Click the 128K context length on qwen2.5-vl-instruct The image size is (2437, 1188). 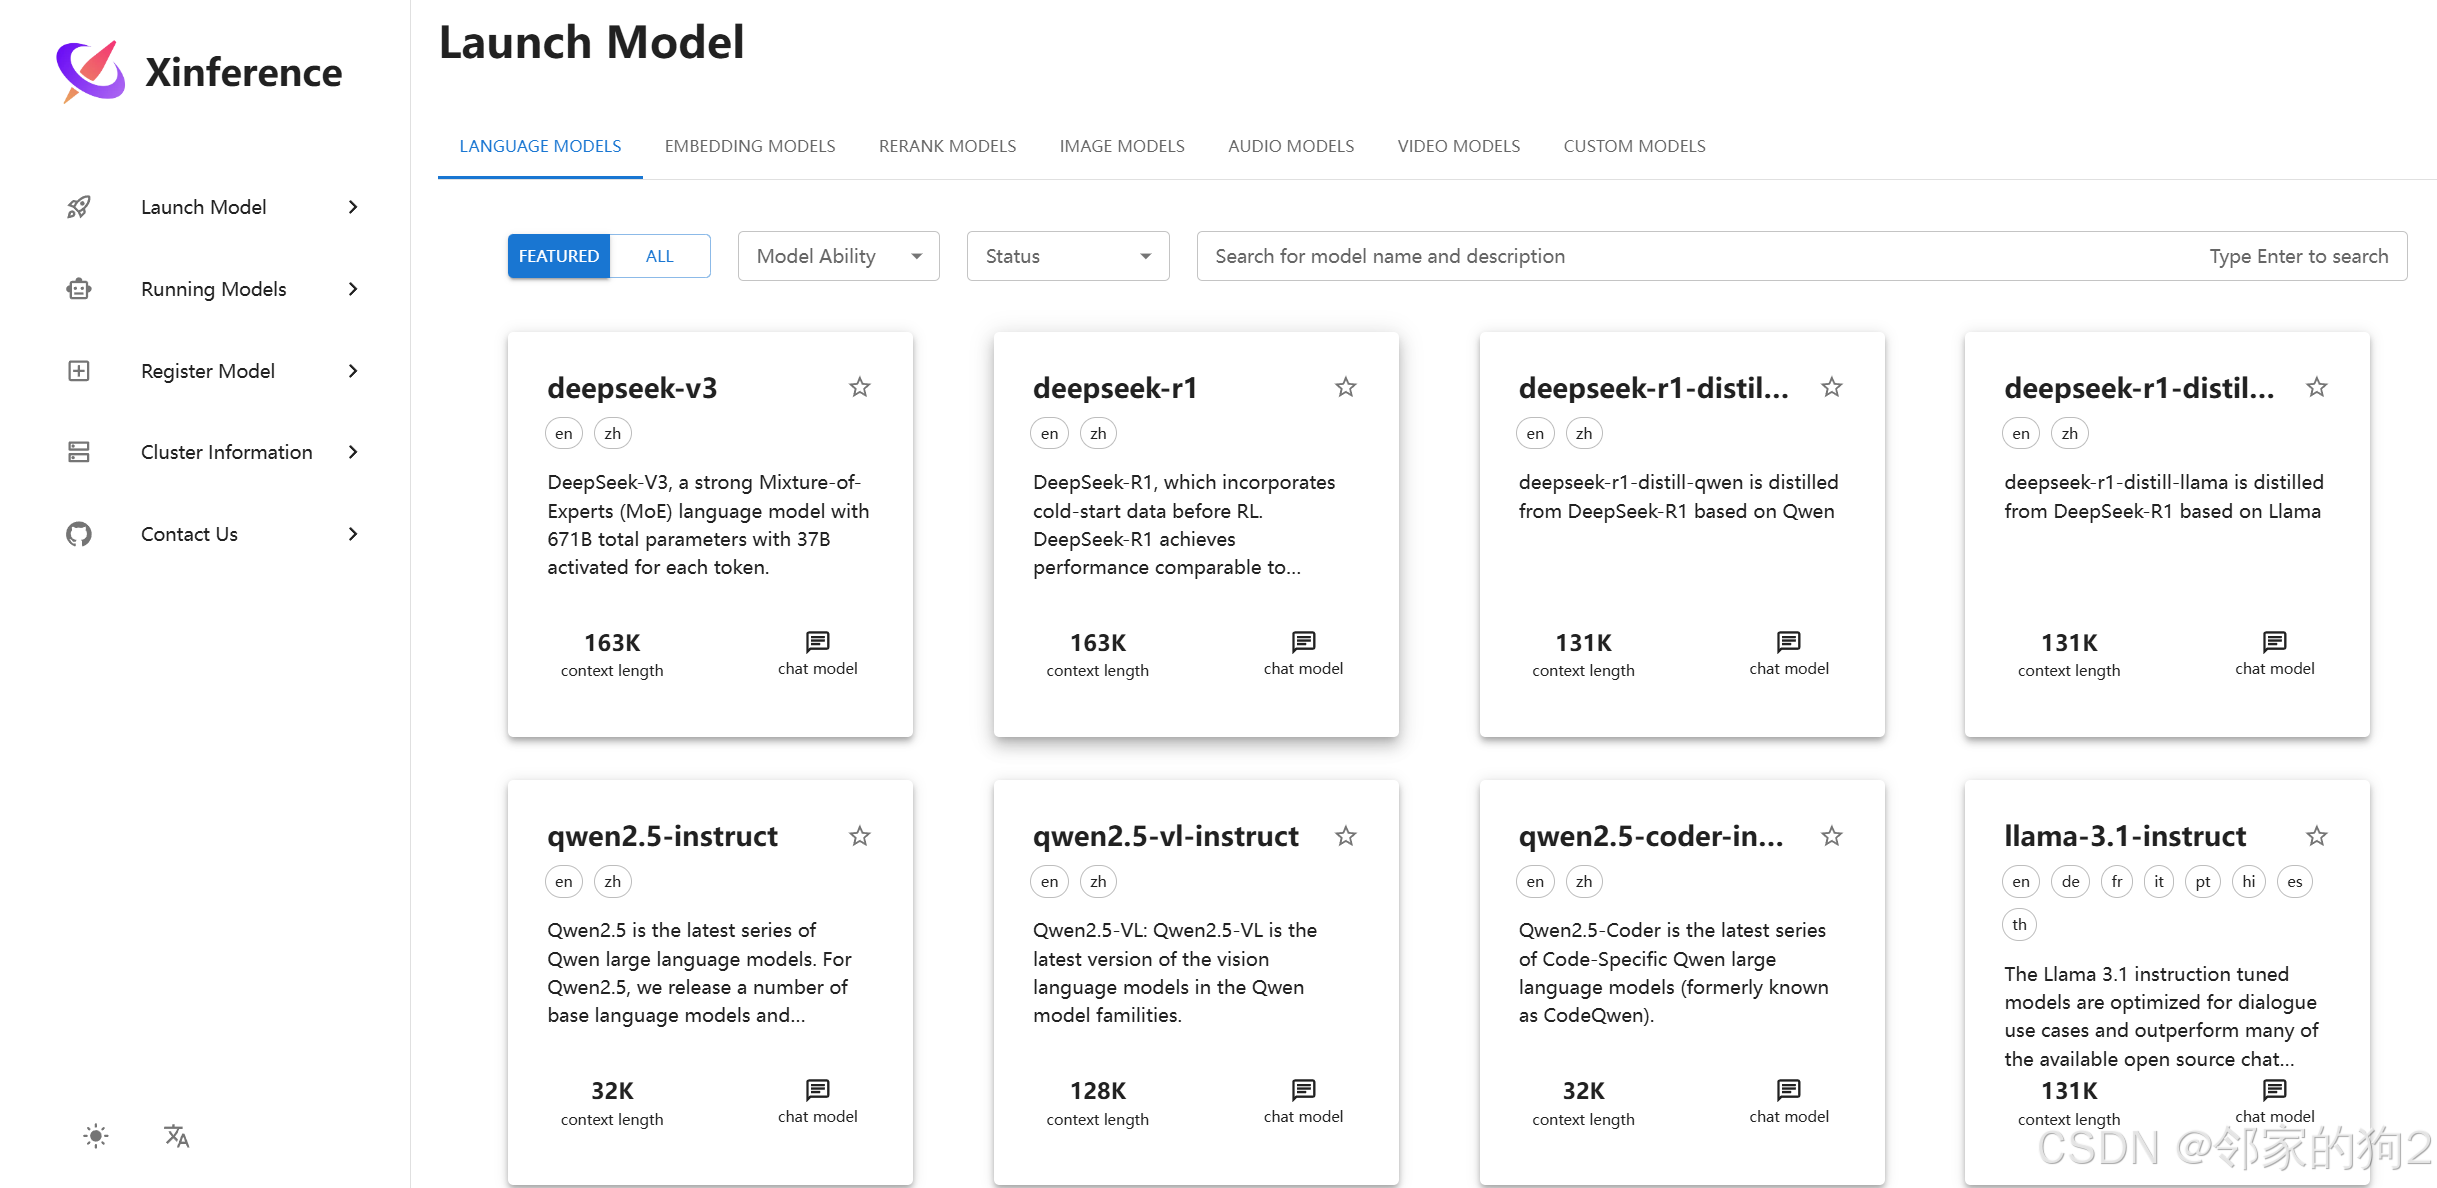tap(1098, 1091)
